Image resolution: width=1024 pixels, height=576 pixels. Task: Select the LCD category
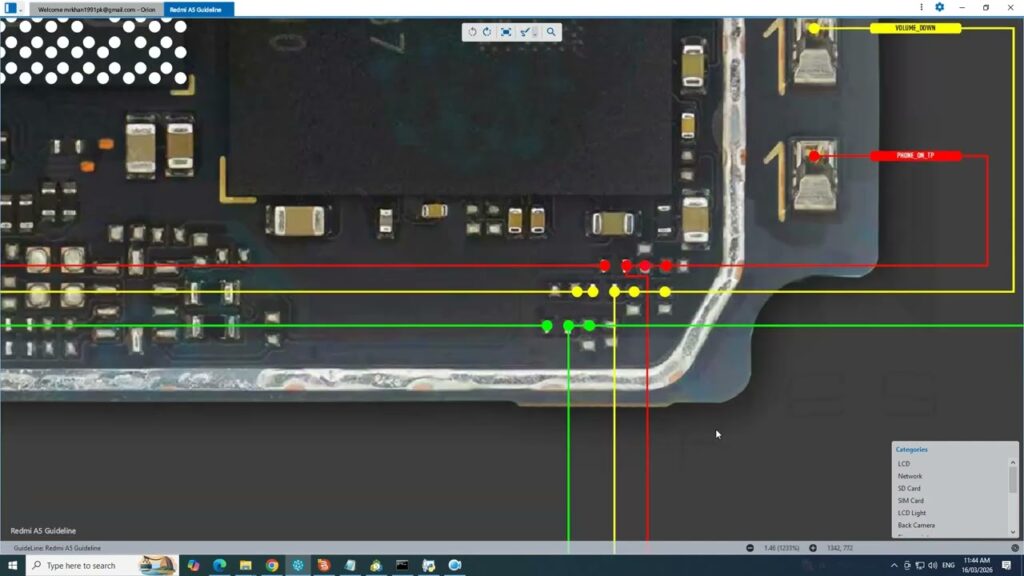pos(903,464)
